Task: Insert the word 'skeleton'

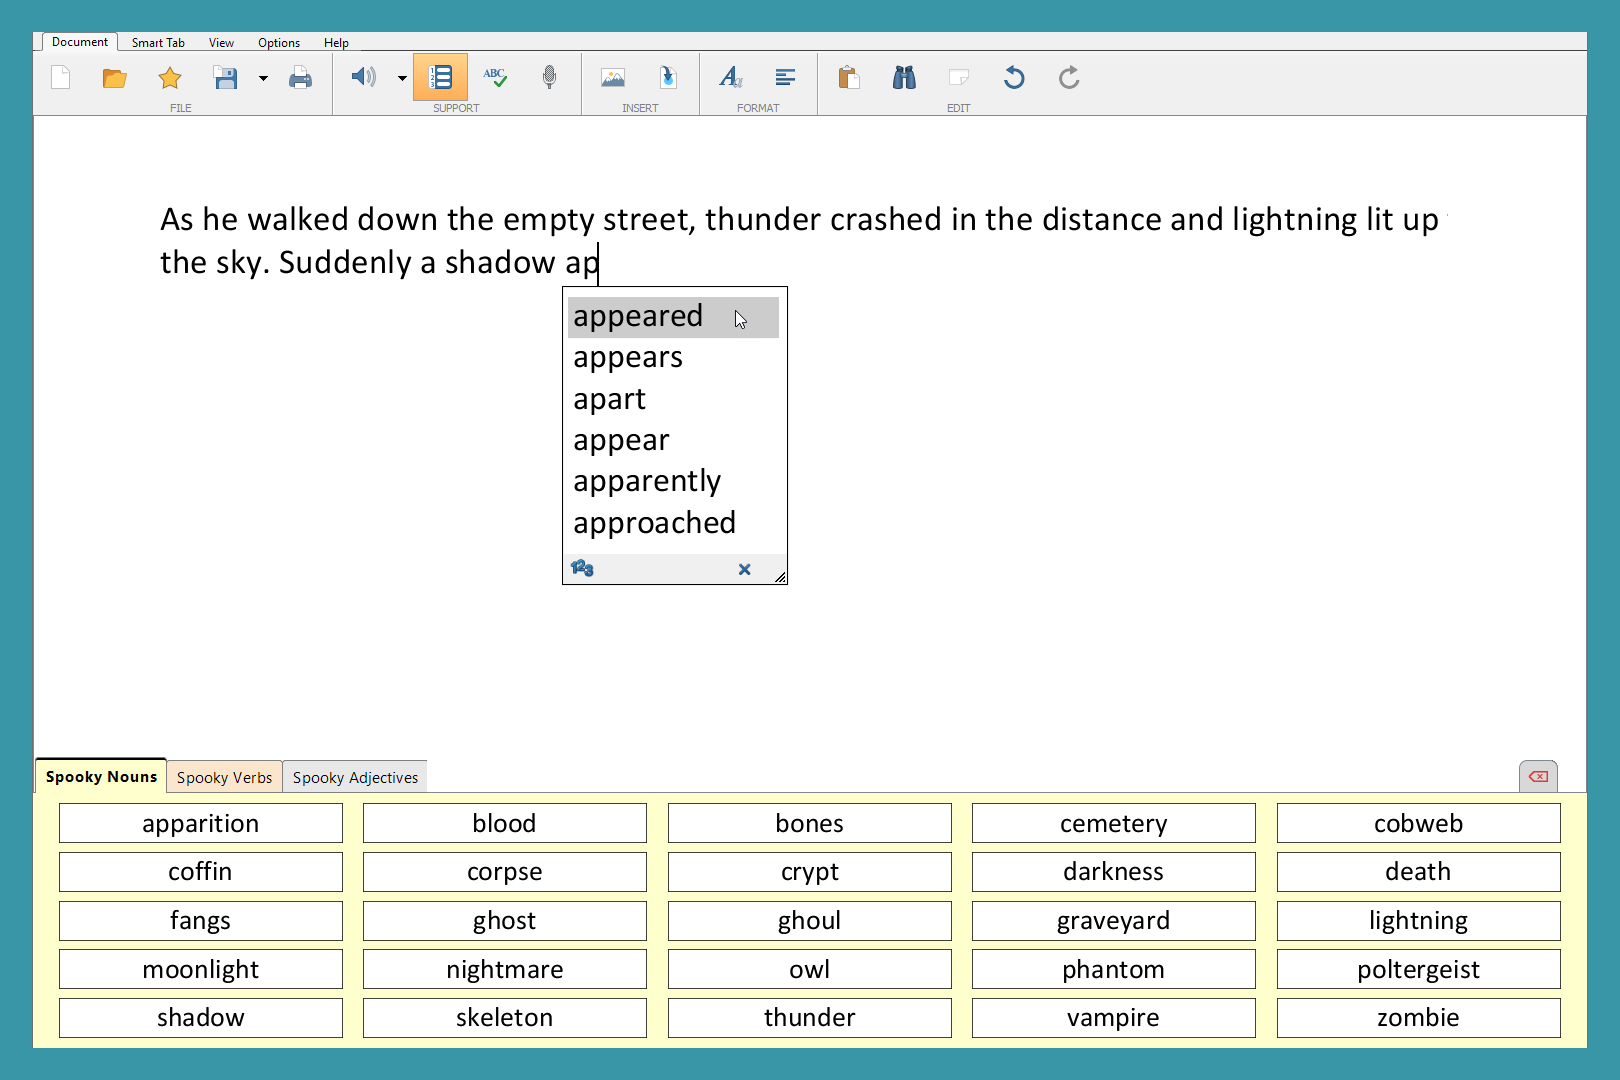Action: [504, 1017]
